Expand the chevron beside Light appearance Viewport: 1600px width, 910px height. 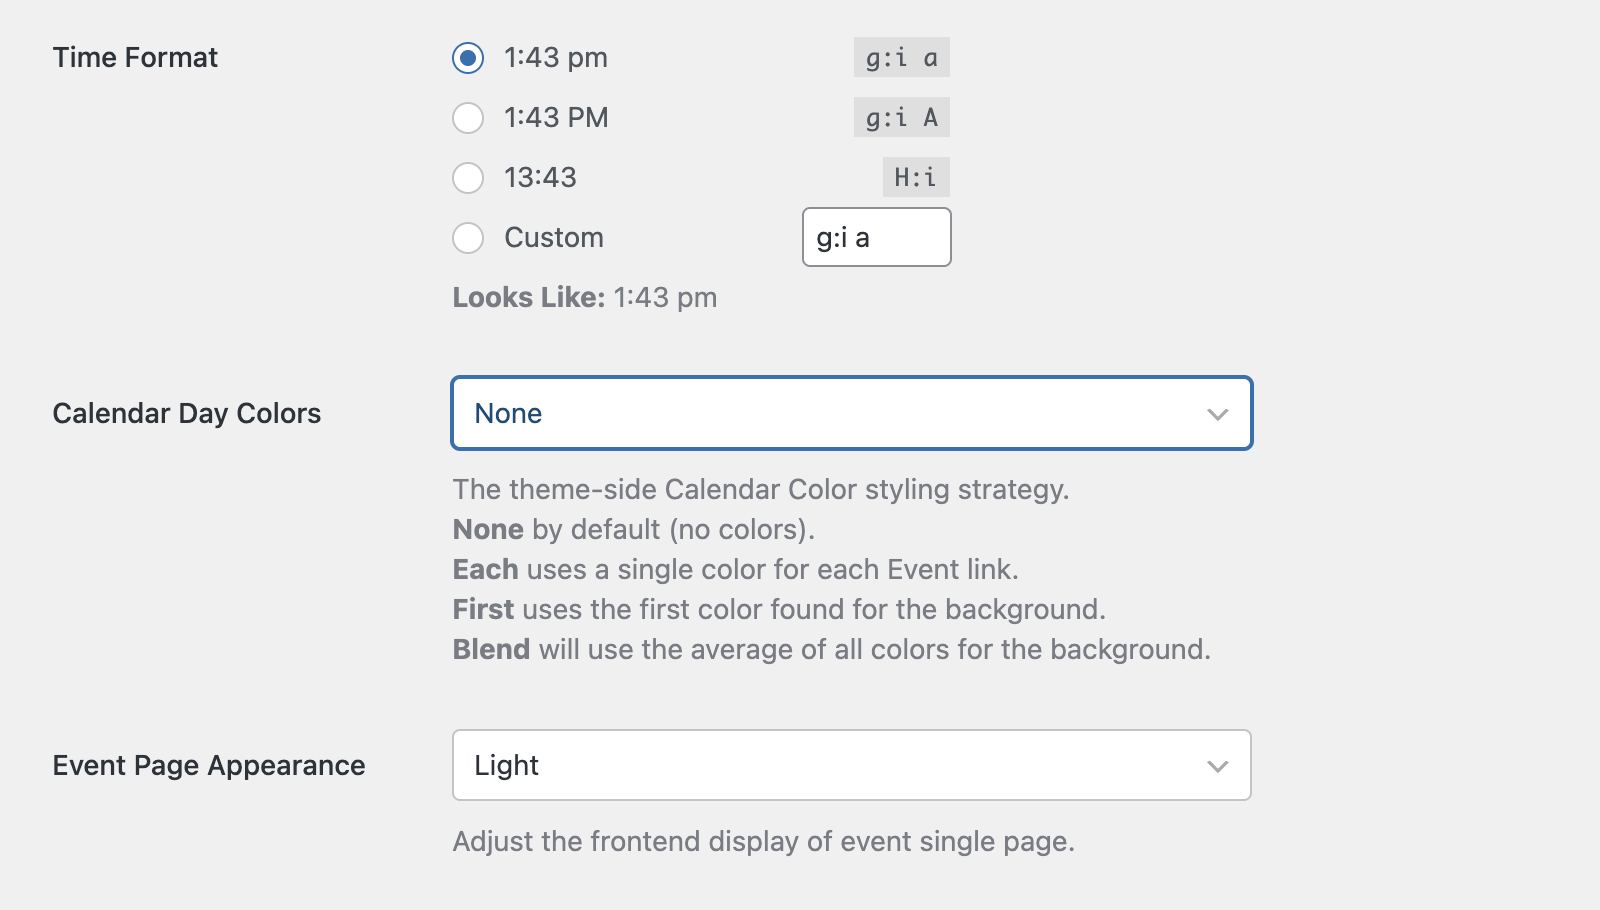1218,765
